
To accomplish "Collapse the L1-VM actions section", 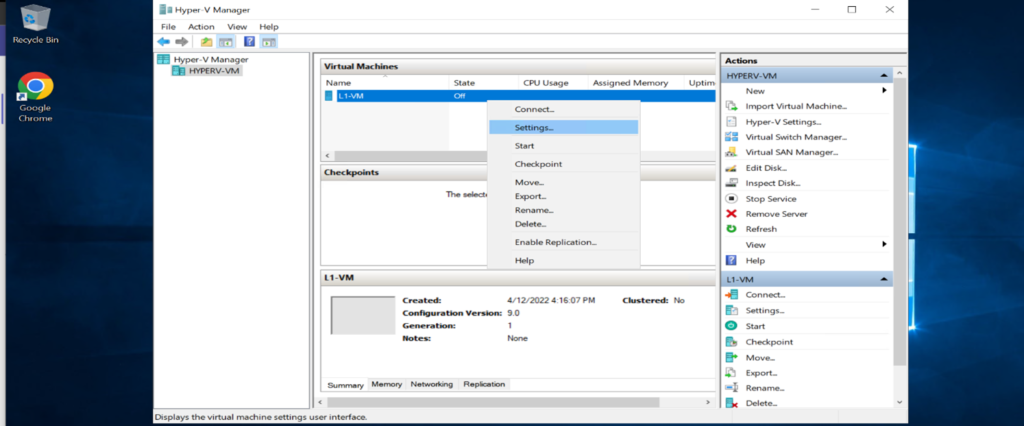I will point(884,279).
